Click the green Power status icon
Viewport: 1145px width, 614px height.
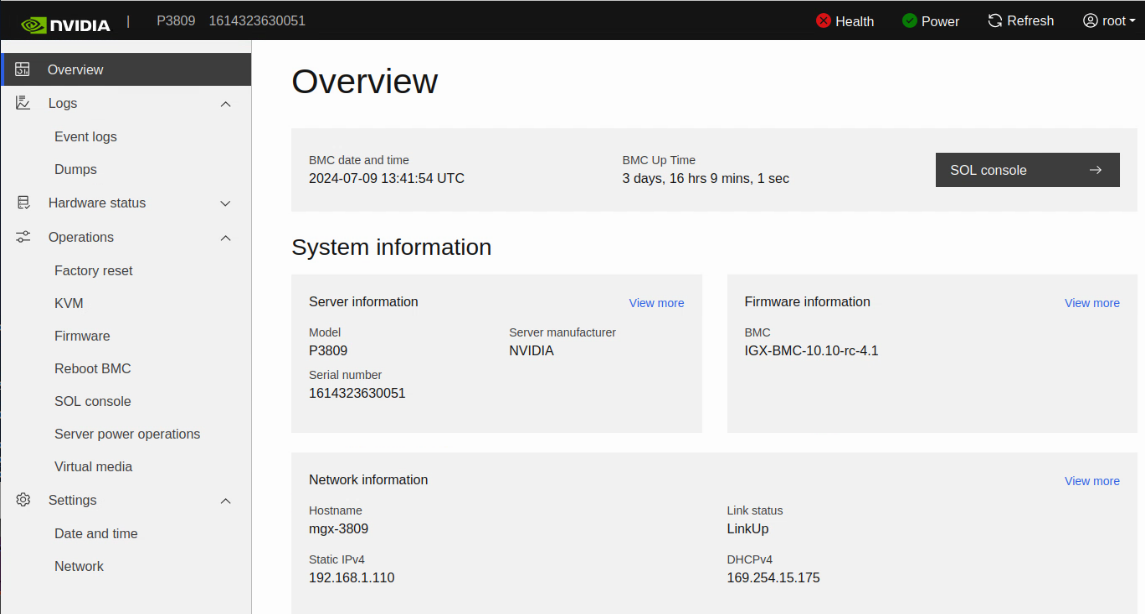point(909,21)
